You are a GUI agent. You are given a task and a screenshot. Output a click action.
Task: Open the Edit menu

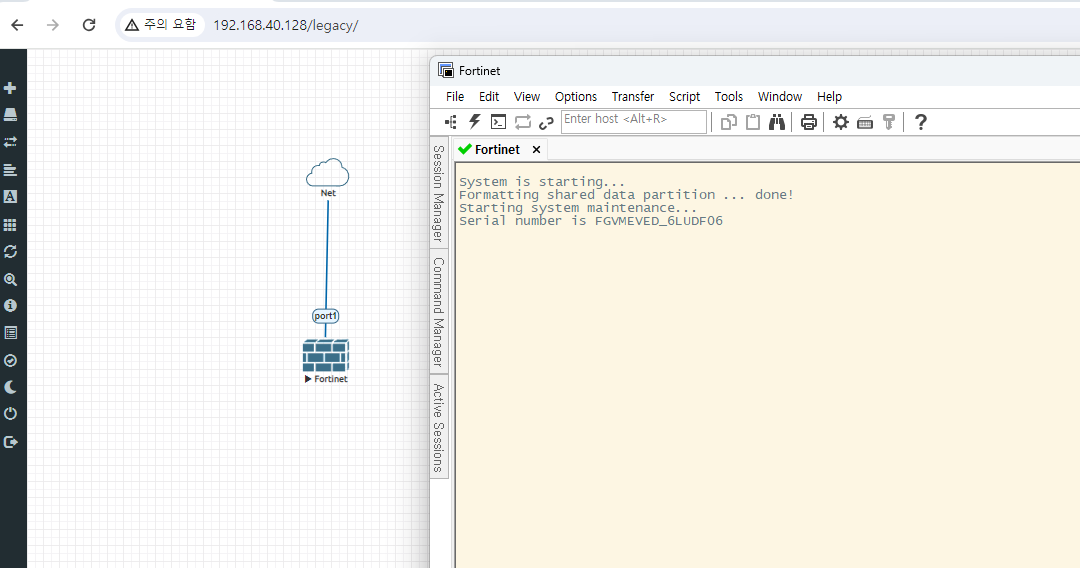489,97
